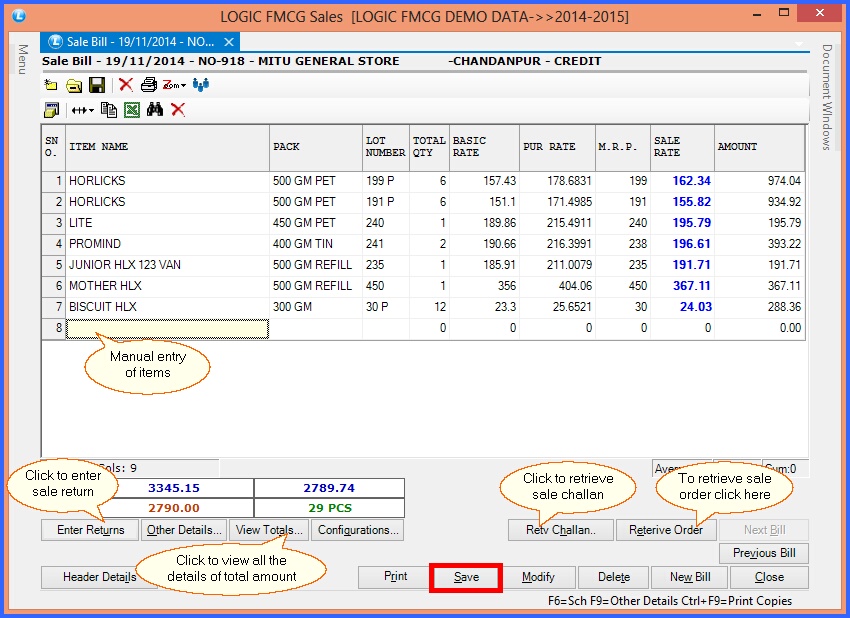Image resolution: width=850 pixels, height=618 pixels.
Task: Click Retrieve Order to fetch a sale order
Action: [666, 530]
